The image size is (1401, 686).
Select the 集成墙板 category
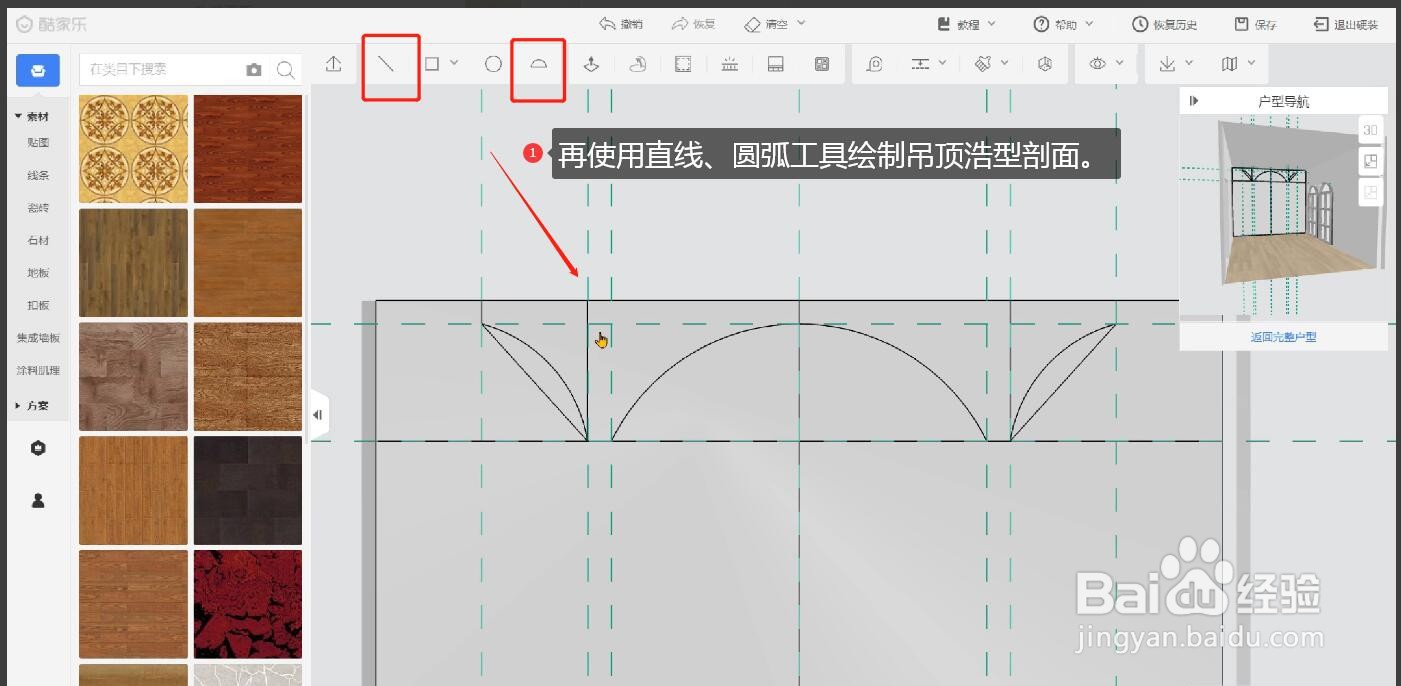click(x=38, y=338)
